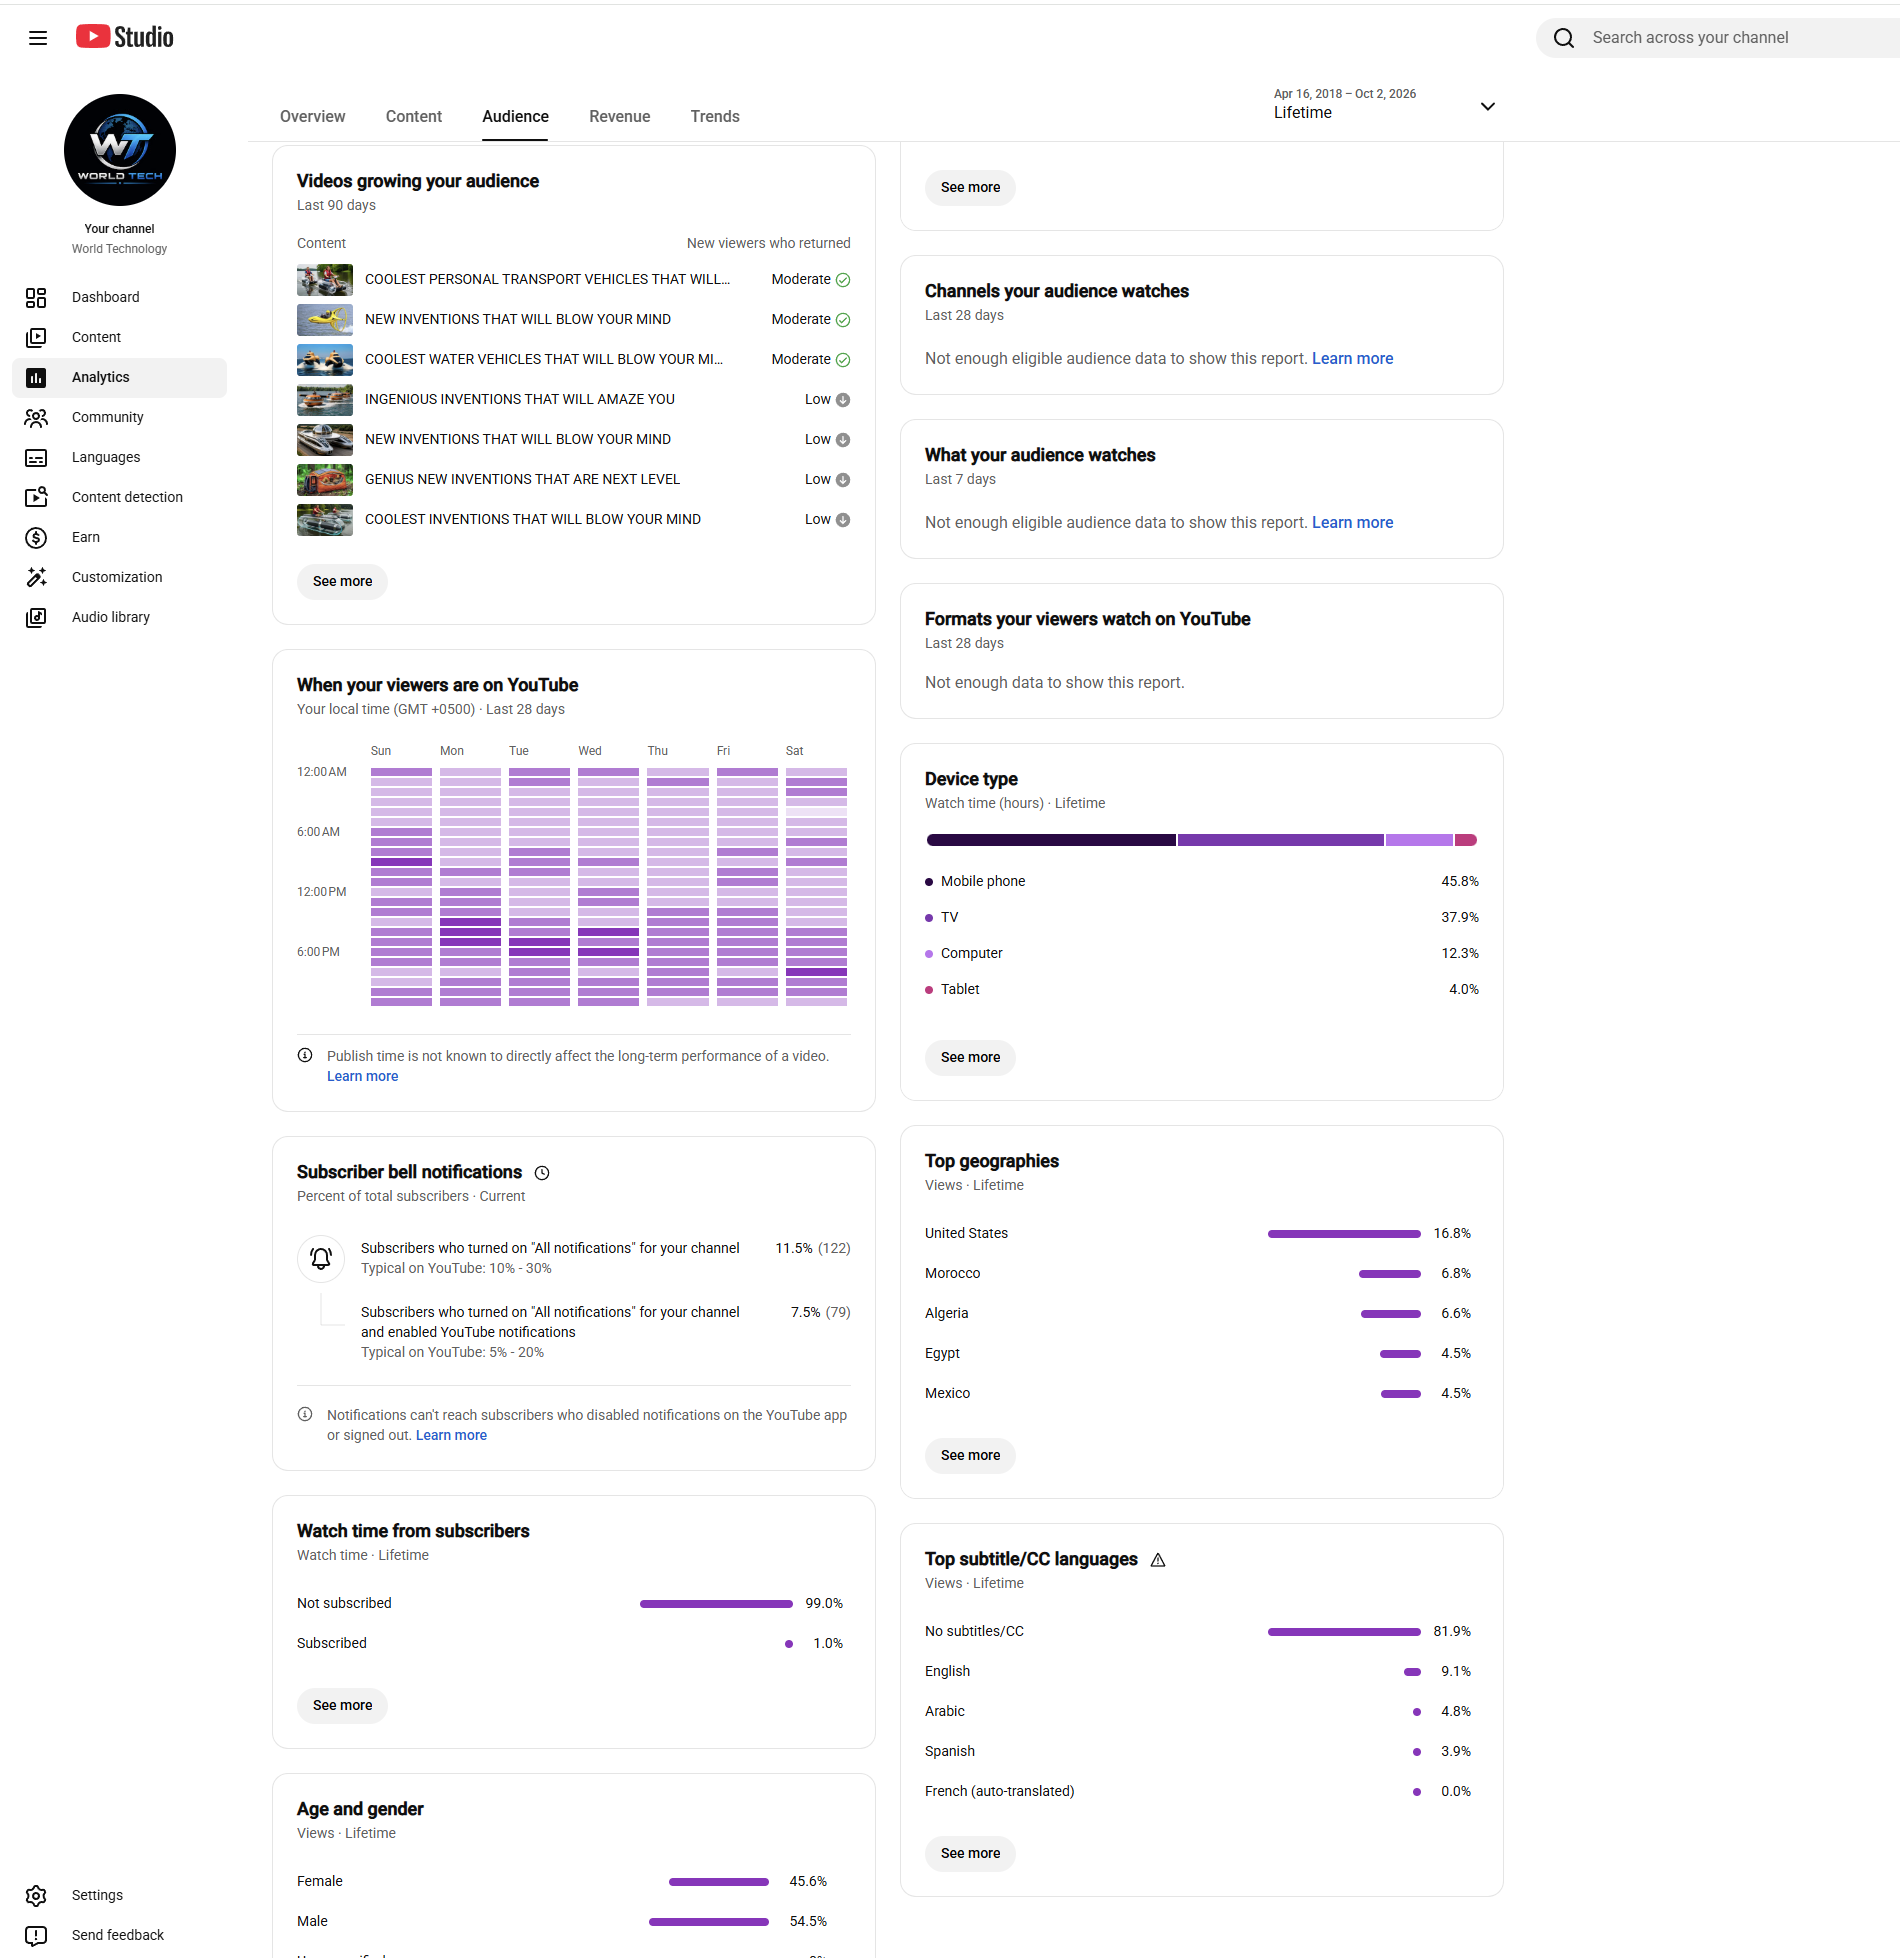This screenshot has height=1958, width=1900.
Task: Open thumbnail of COOLEST PERSONAL TRANSPORT VEHICLES video
Action: pos(325,280)
